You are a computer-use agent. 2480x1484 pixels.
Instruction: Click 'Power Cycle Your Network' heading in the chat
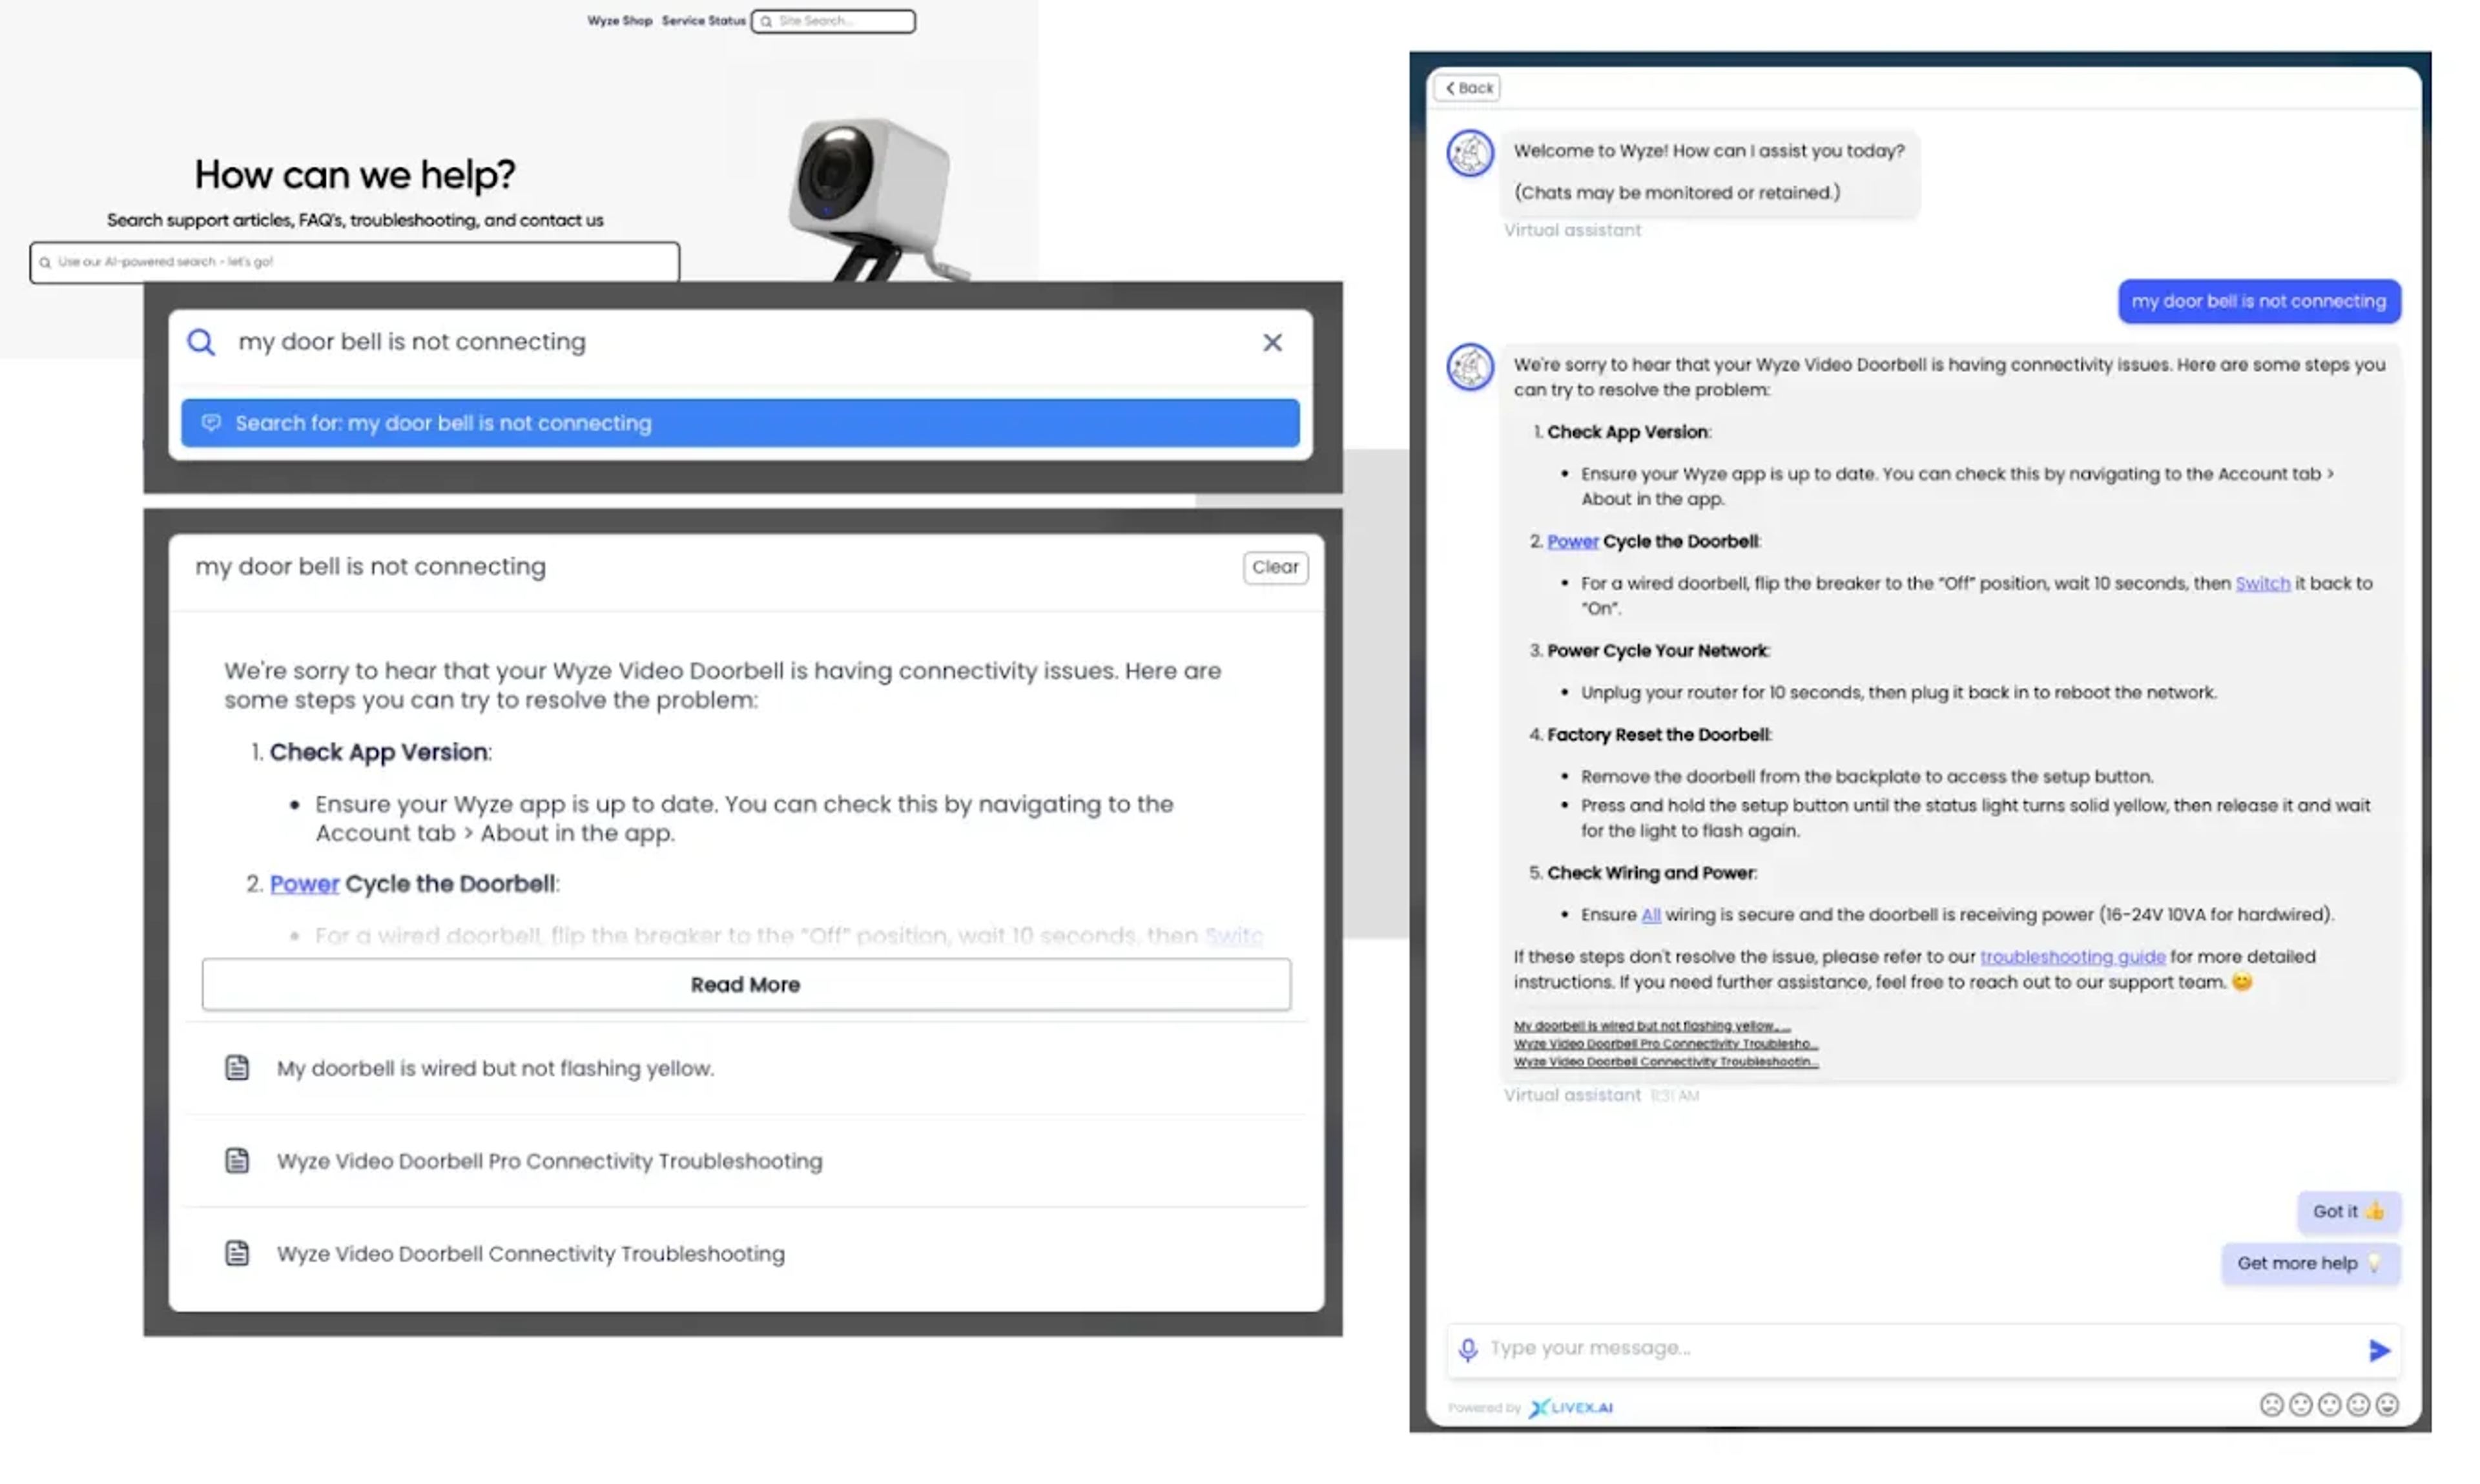(x=1657, y=651)
